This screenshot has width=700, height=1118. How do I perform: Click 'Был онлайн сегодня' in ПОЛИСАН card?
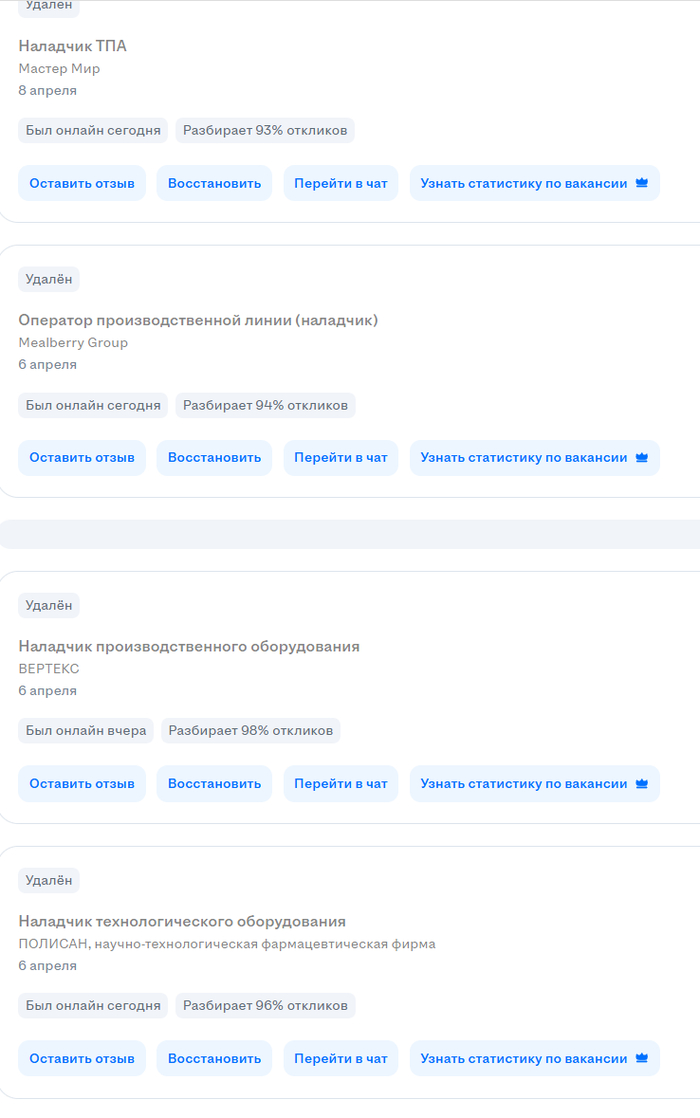93,1005
